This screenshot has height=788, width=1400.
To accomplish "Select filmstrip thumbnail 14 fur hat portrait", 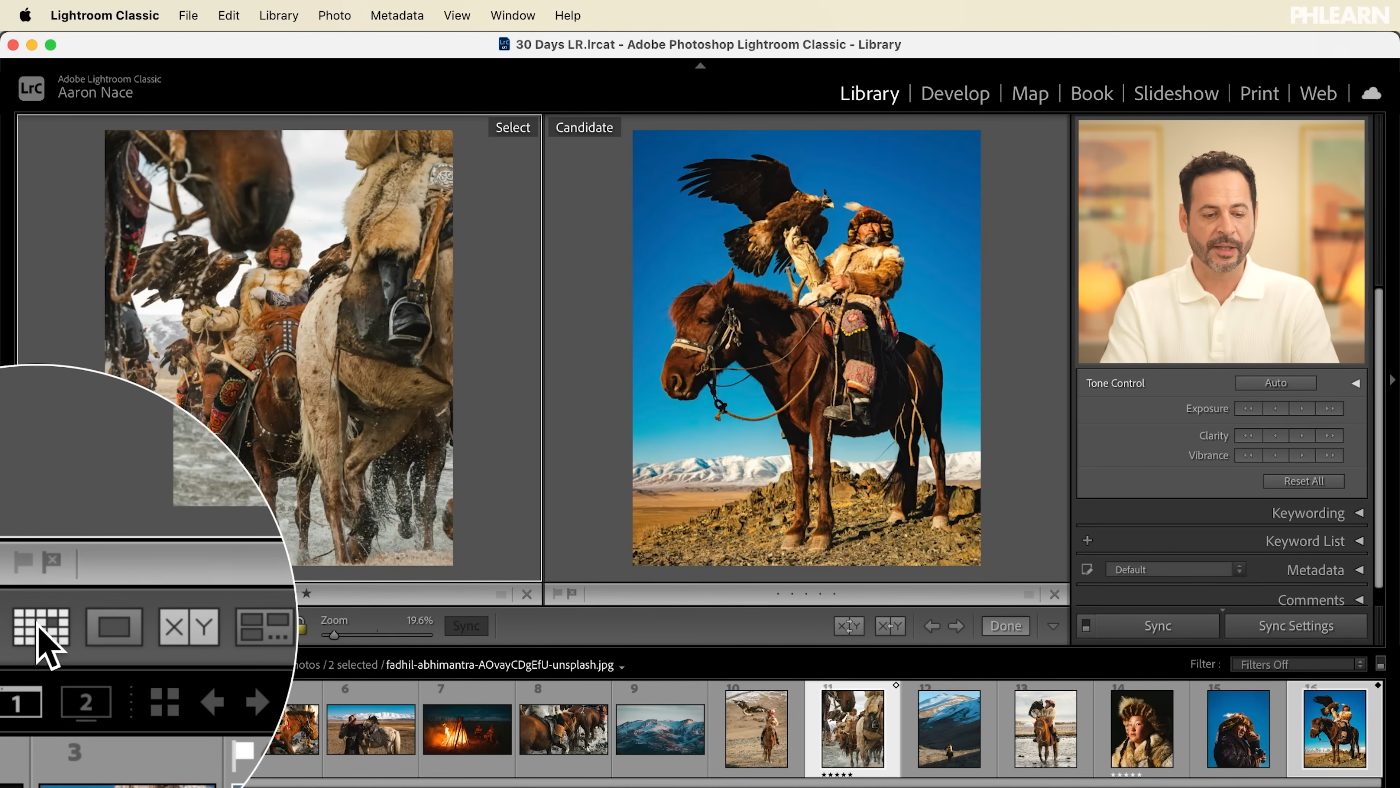I will (1142, 729).
